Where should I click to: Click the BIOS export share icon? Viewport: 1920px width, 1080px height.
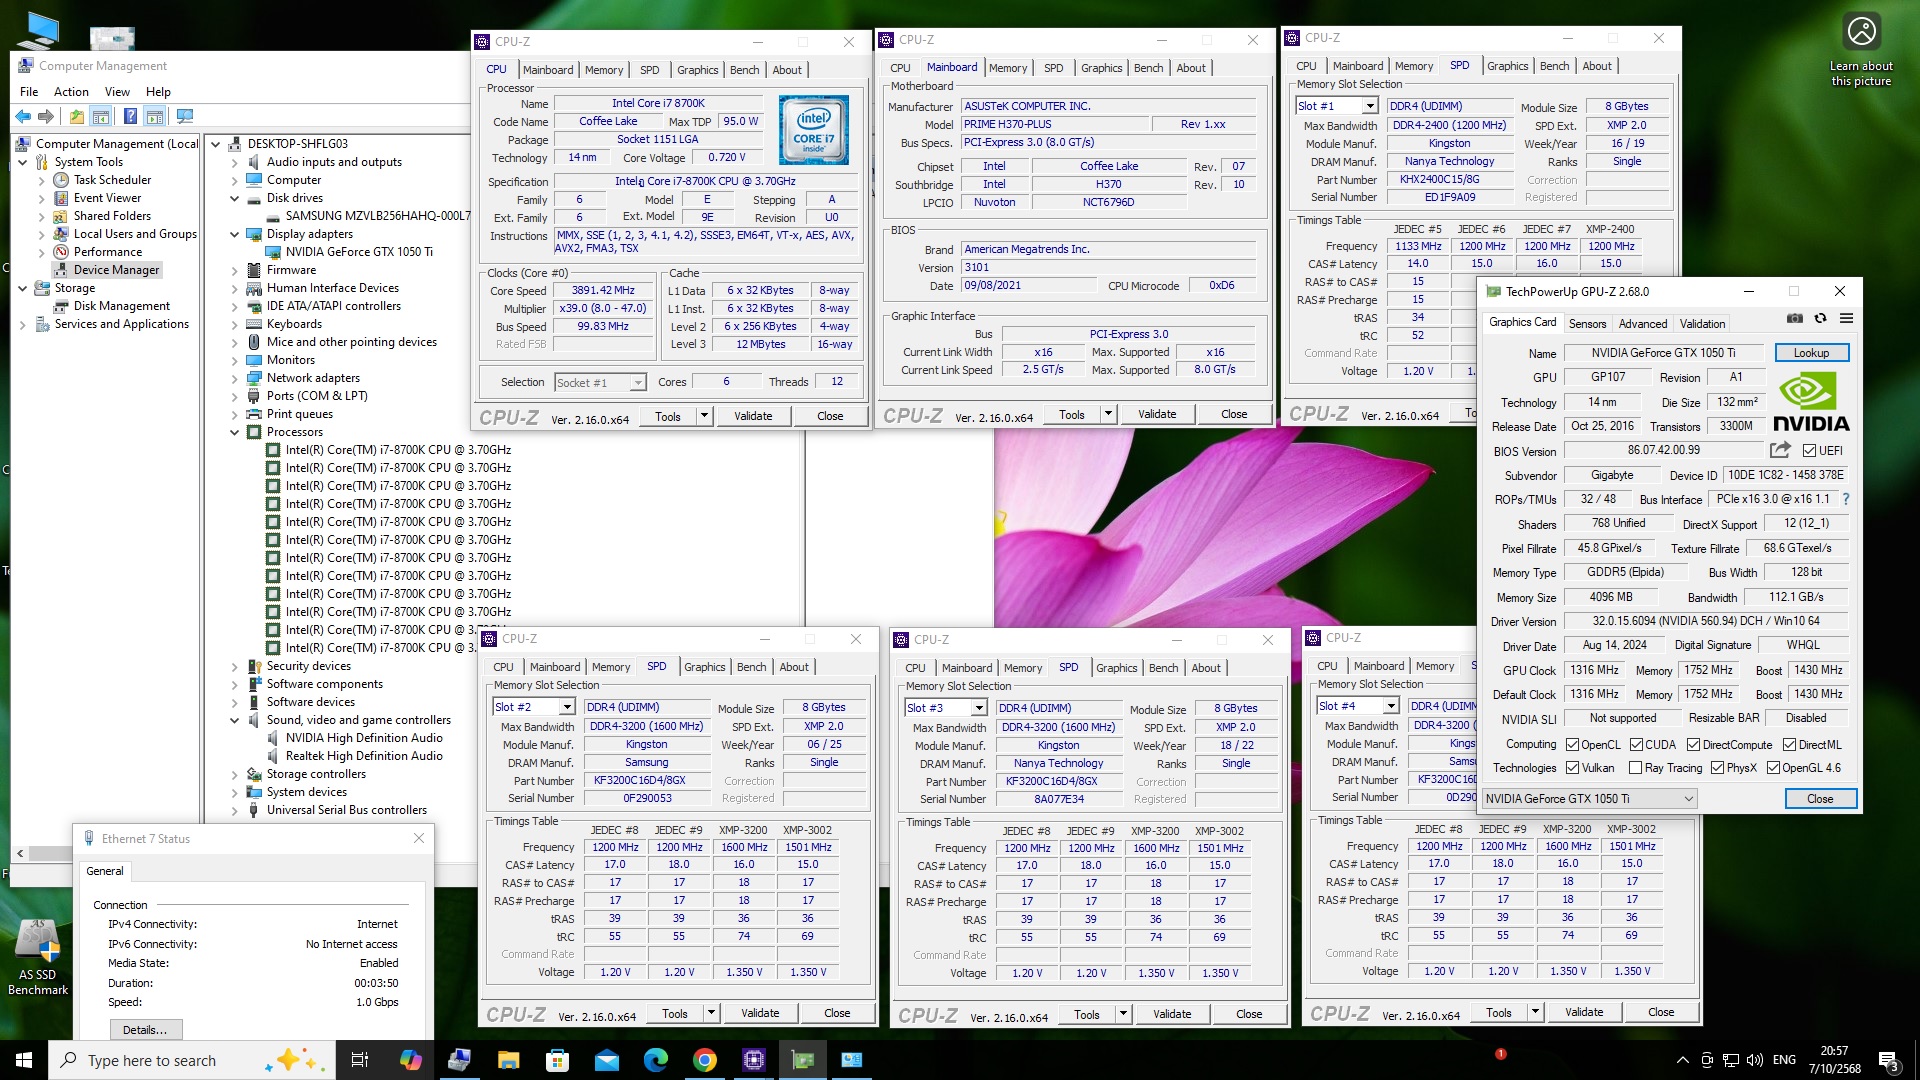pyautogui.click(x=1779, y=450)
